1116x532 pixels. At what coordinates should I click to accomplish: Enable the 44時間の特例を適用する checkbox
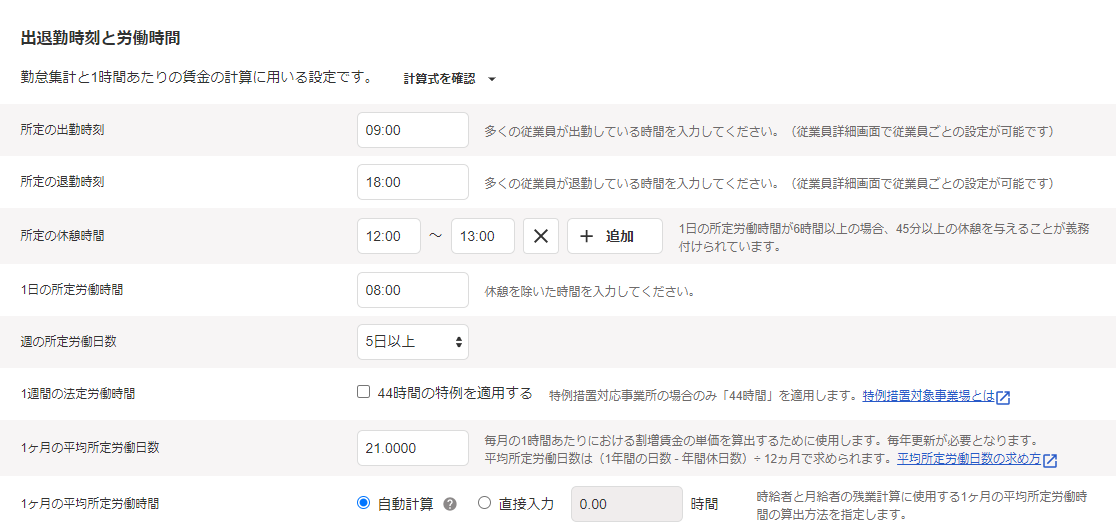tap(364, 392)
